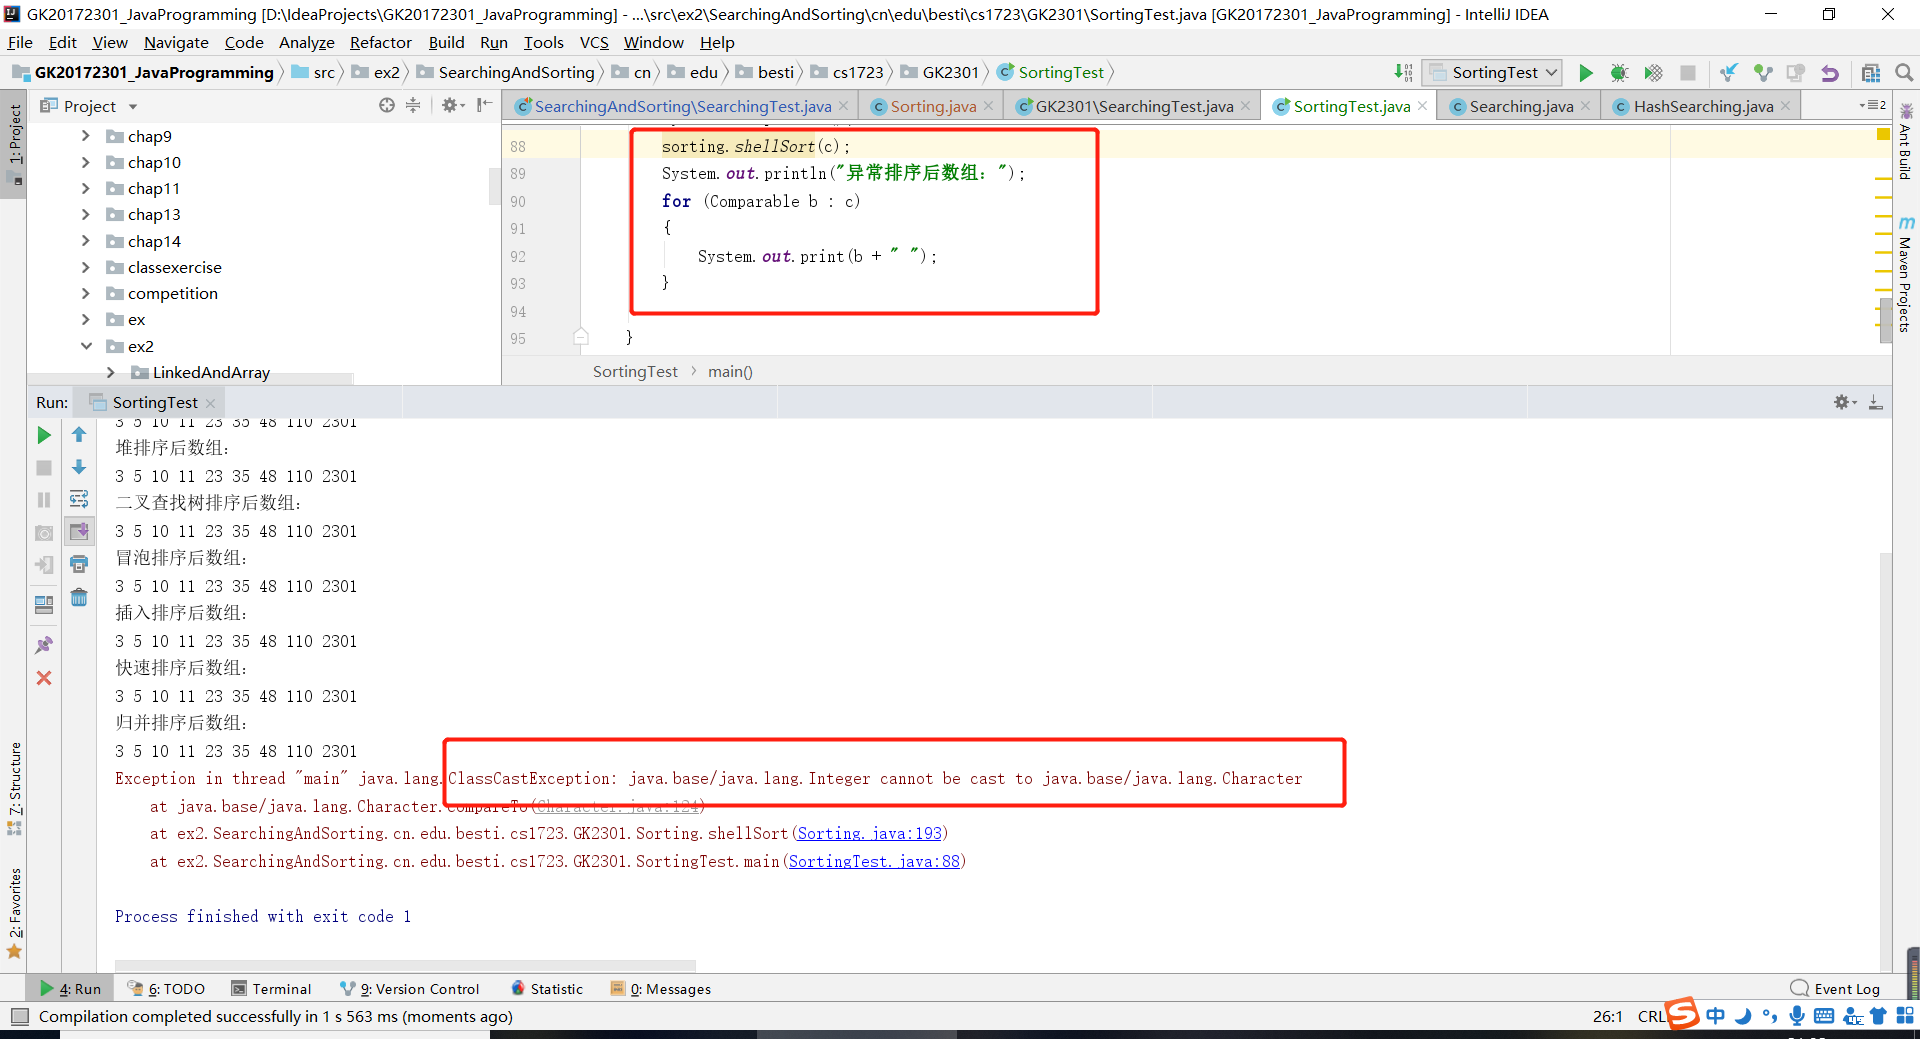
Task: Close the Run panel with red X
Action: tap(44, 678)
